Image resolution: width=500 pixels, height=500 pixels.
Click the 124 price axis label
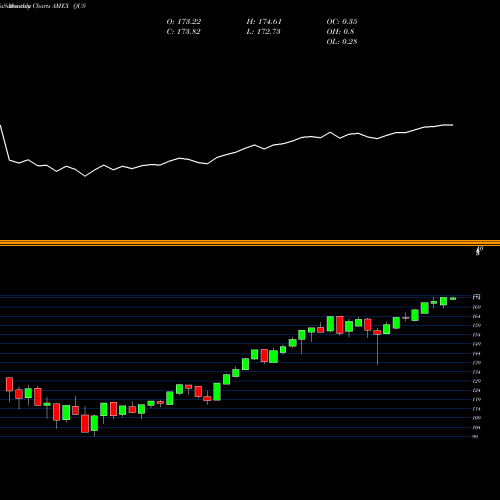tap(477, 390)
